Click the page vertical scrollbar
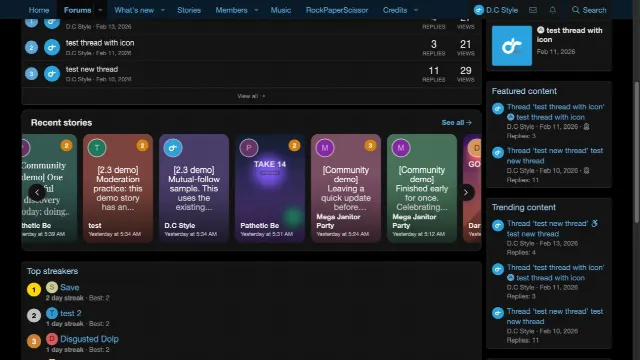This screenshot has width=640, height=360. (x=636, y=152)
